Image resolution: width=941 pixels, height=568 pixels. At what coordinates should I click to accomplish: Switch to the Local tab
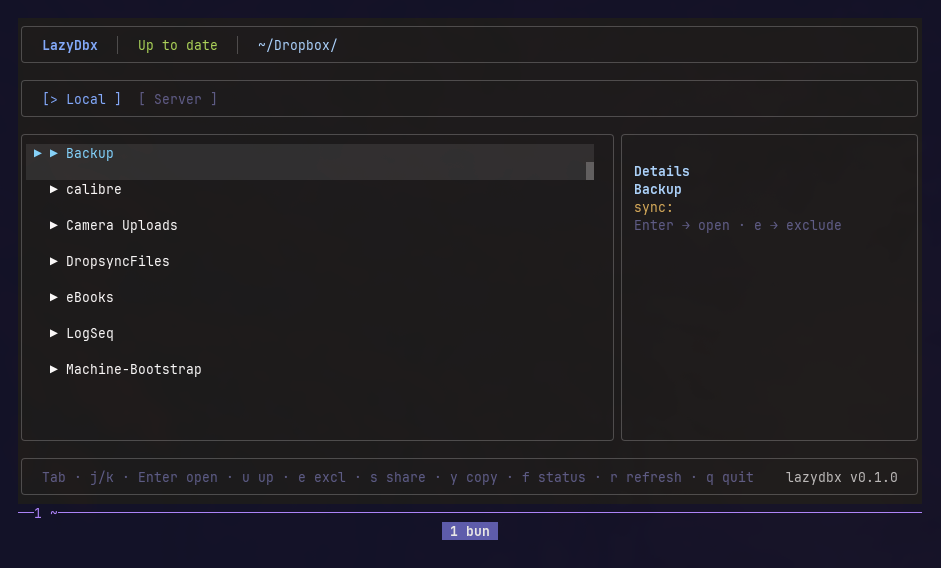click(x=82, y=99)
